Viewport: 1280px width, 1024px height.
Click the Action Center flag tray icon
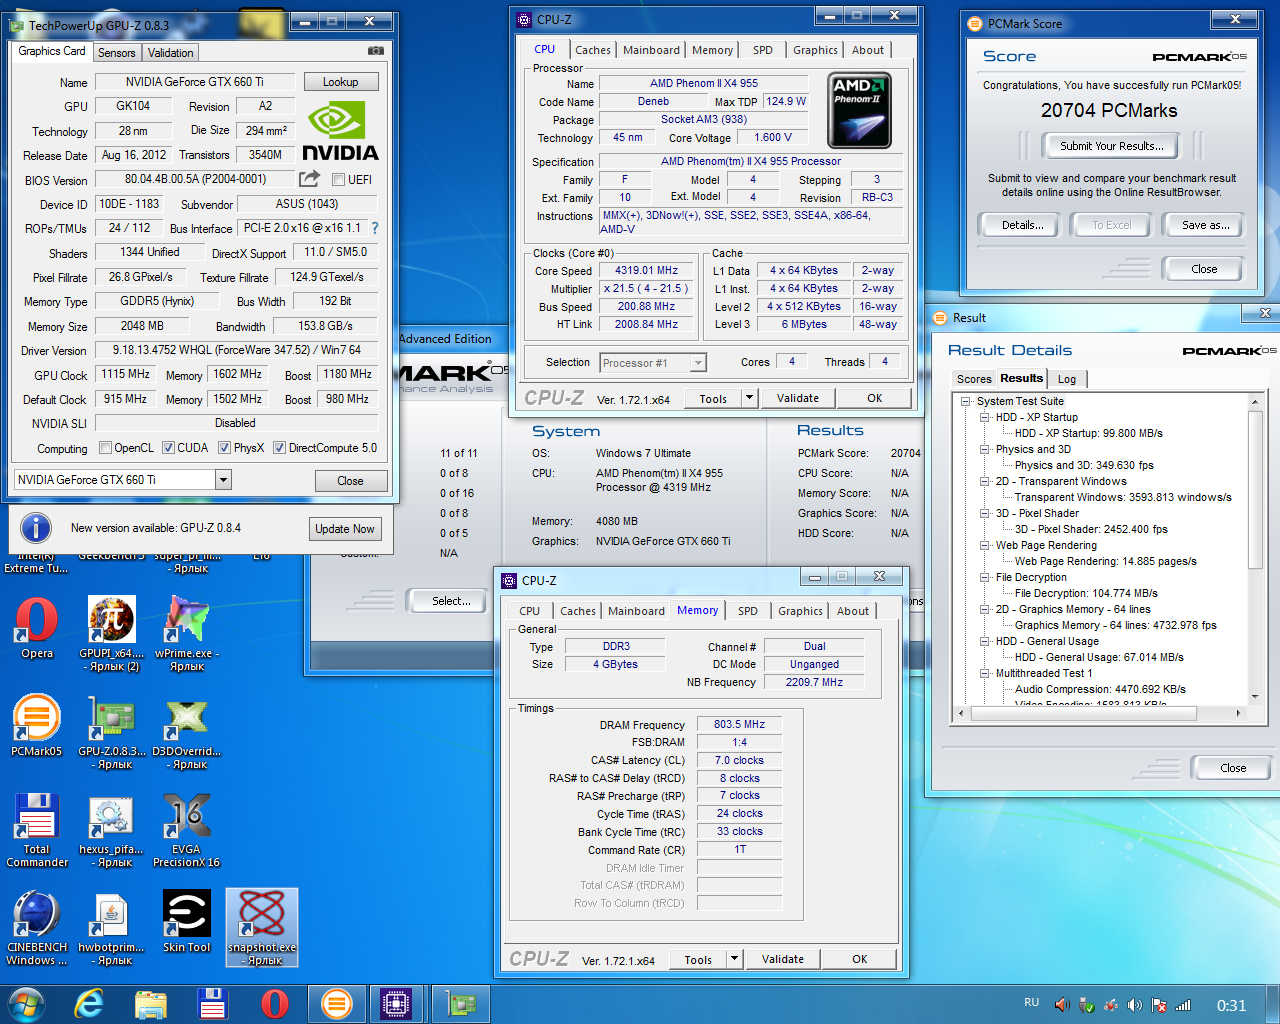(x=1159, y=1005)
